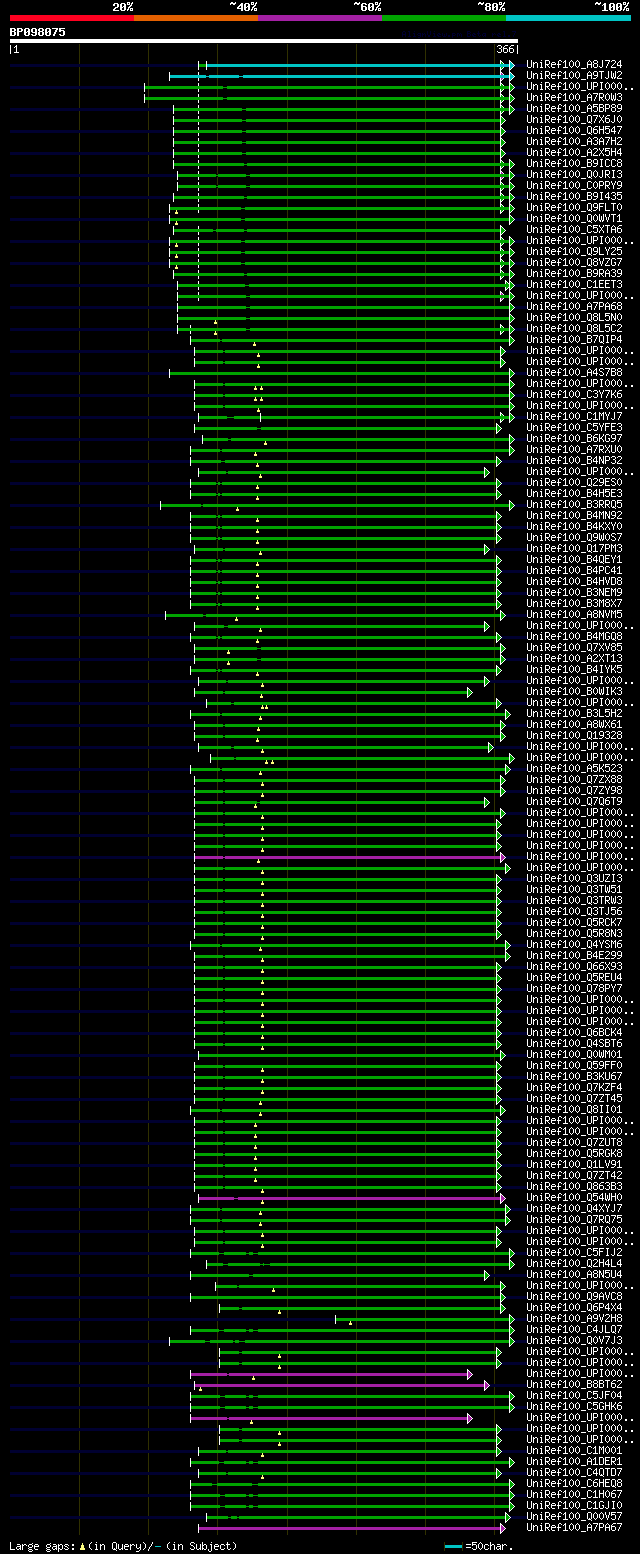Click the green alignment bar in A9V2H8 row
The width and height of the screenshot is (640, 1554).
coord(425,1319)
